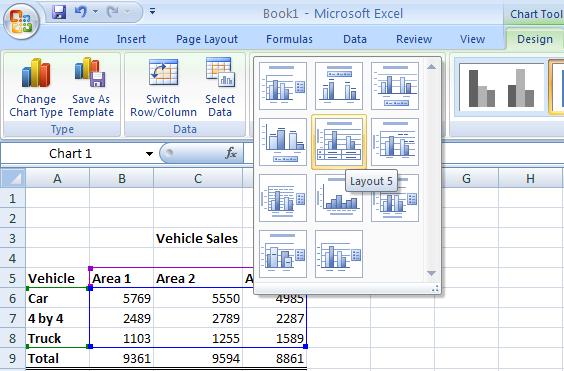
Task: Click cell containing 8861
Action: [275, 358]
